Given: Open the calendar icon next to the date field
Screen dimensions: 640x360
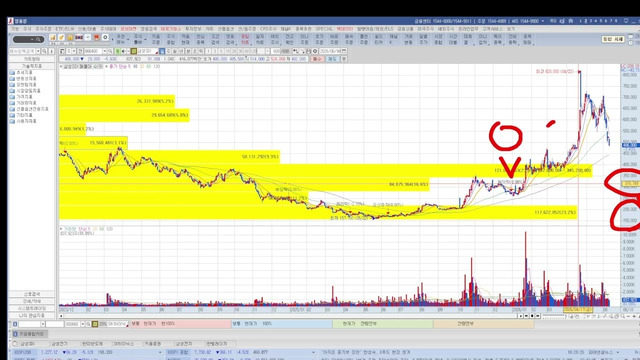Looking at the screenshot, I should [344, 51].
